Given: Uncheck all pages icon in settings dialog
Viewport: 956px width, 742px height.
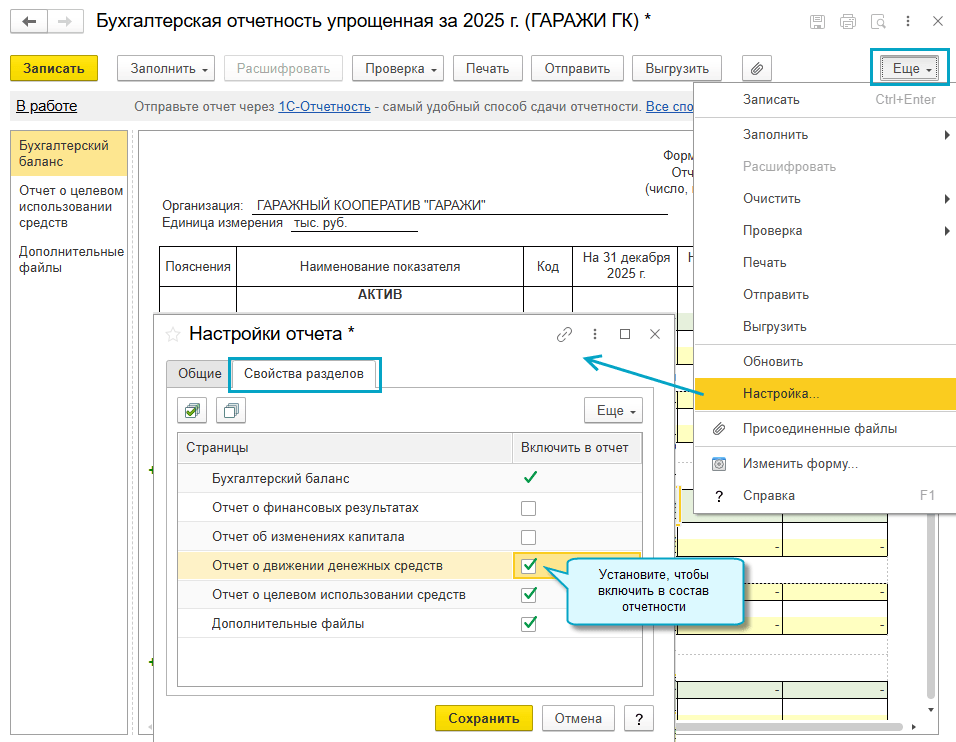Looking at the screenshot, I should click(x=231, y=410).
